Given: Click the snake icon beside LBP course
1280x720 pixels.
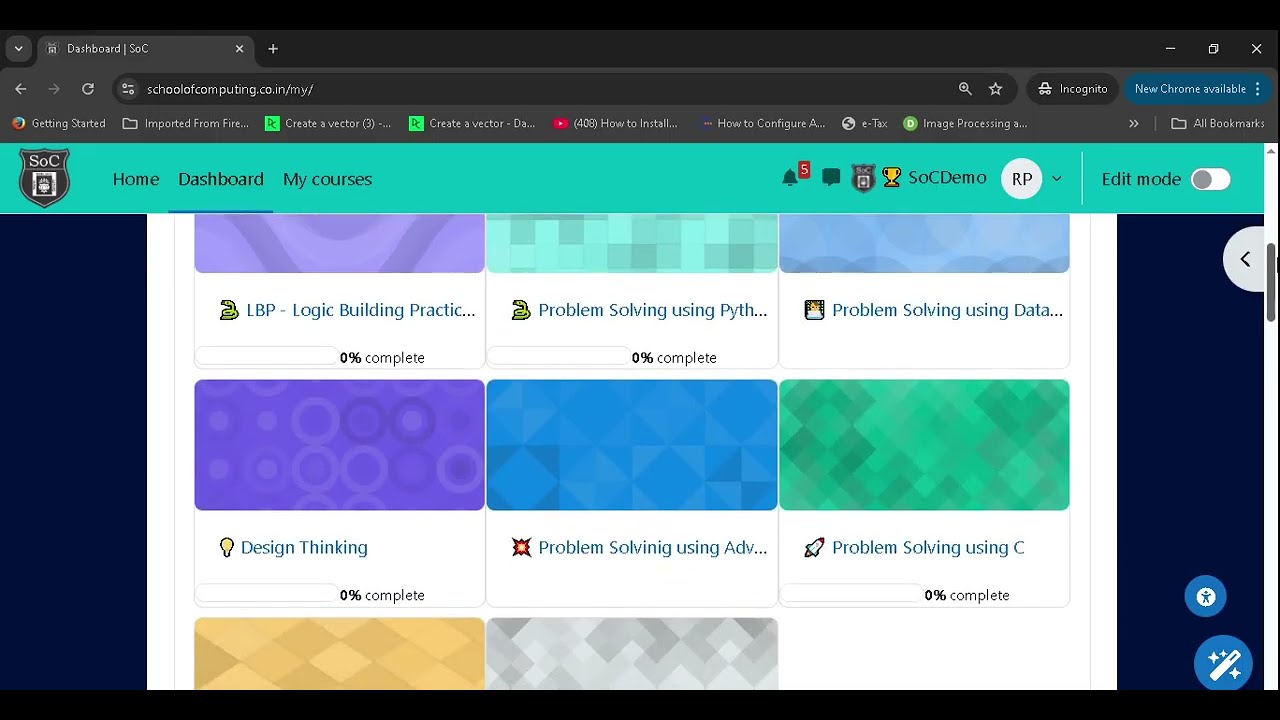Looking at the screenshot, I should tap(229, 310).
